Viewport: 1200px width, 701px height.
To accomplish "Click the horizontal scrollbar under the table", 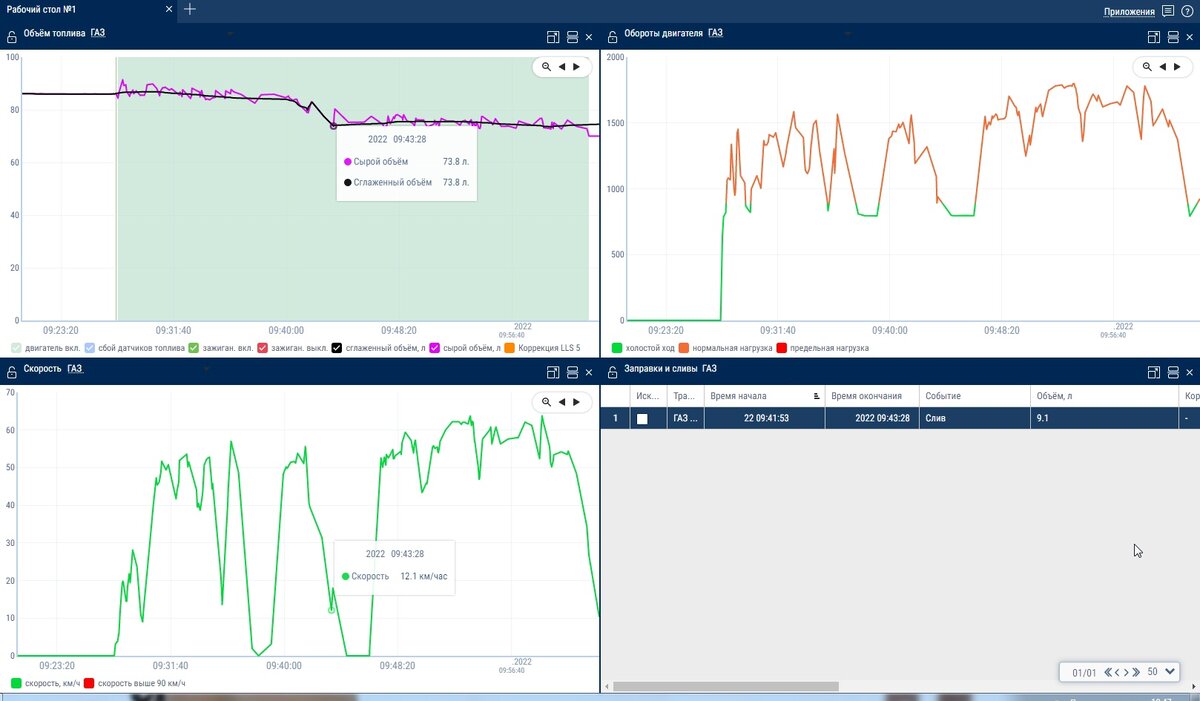I will click(x=725, y=687).
